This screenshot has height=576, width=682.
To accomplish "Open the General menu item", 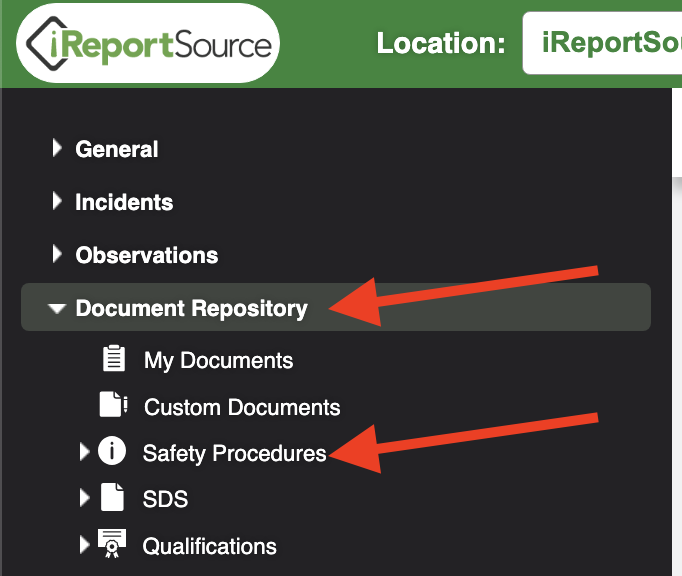I will pyautogui.click(x=117, y=149).
